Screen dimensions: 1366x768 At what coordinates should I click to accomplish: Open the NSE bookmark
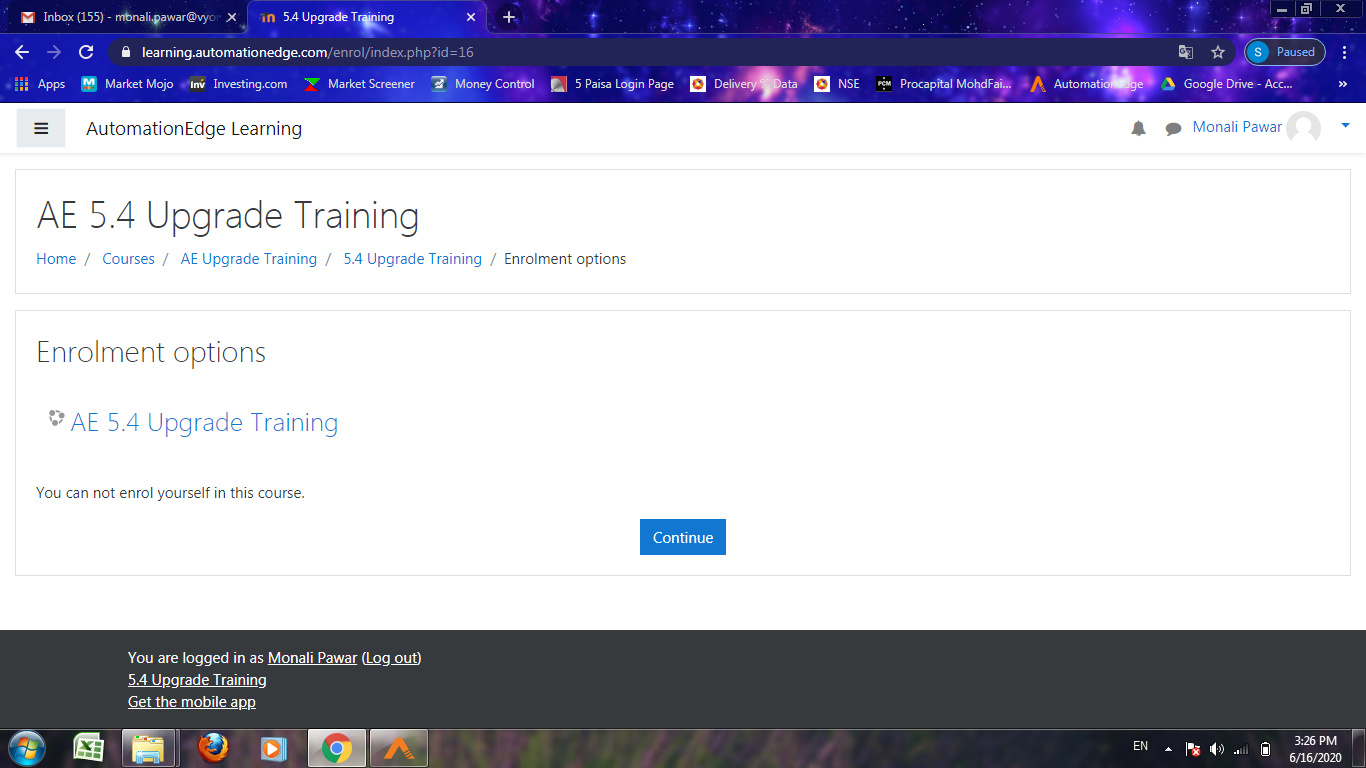pyautogui.click(x=836, y=84)
